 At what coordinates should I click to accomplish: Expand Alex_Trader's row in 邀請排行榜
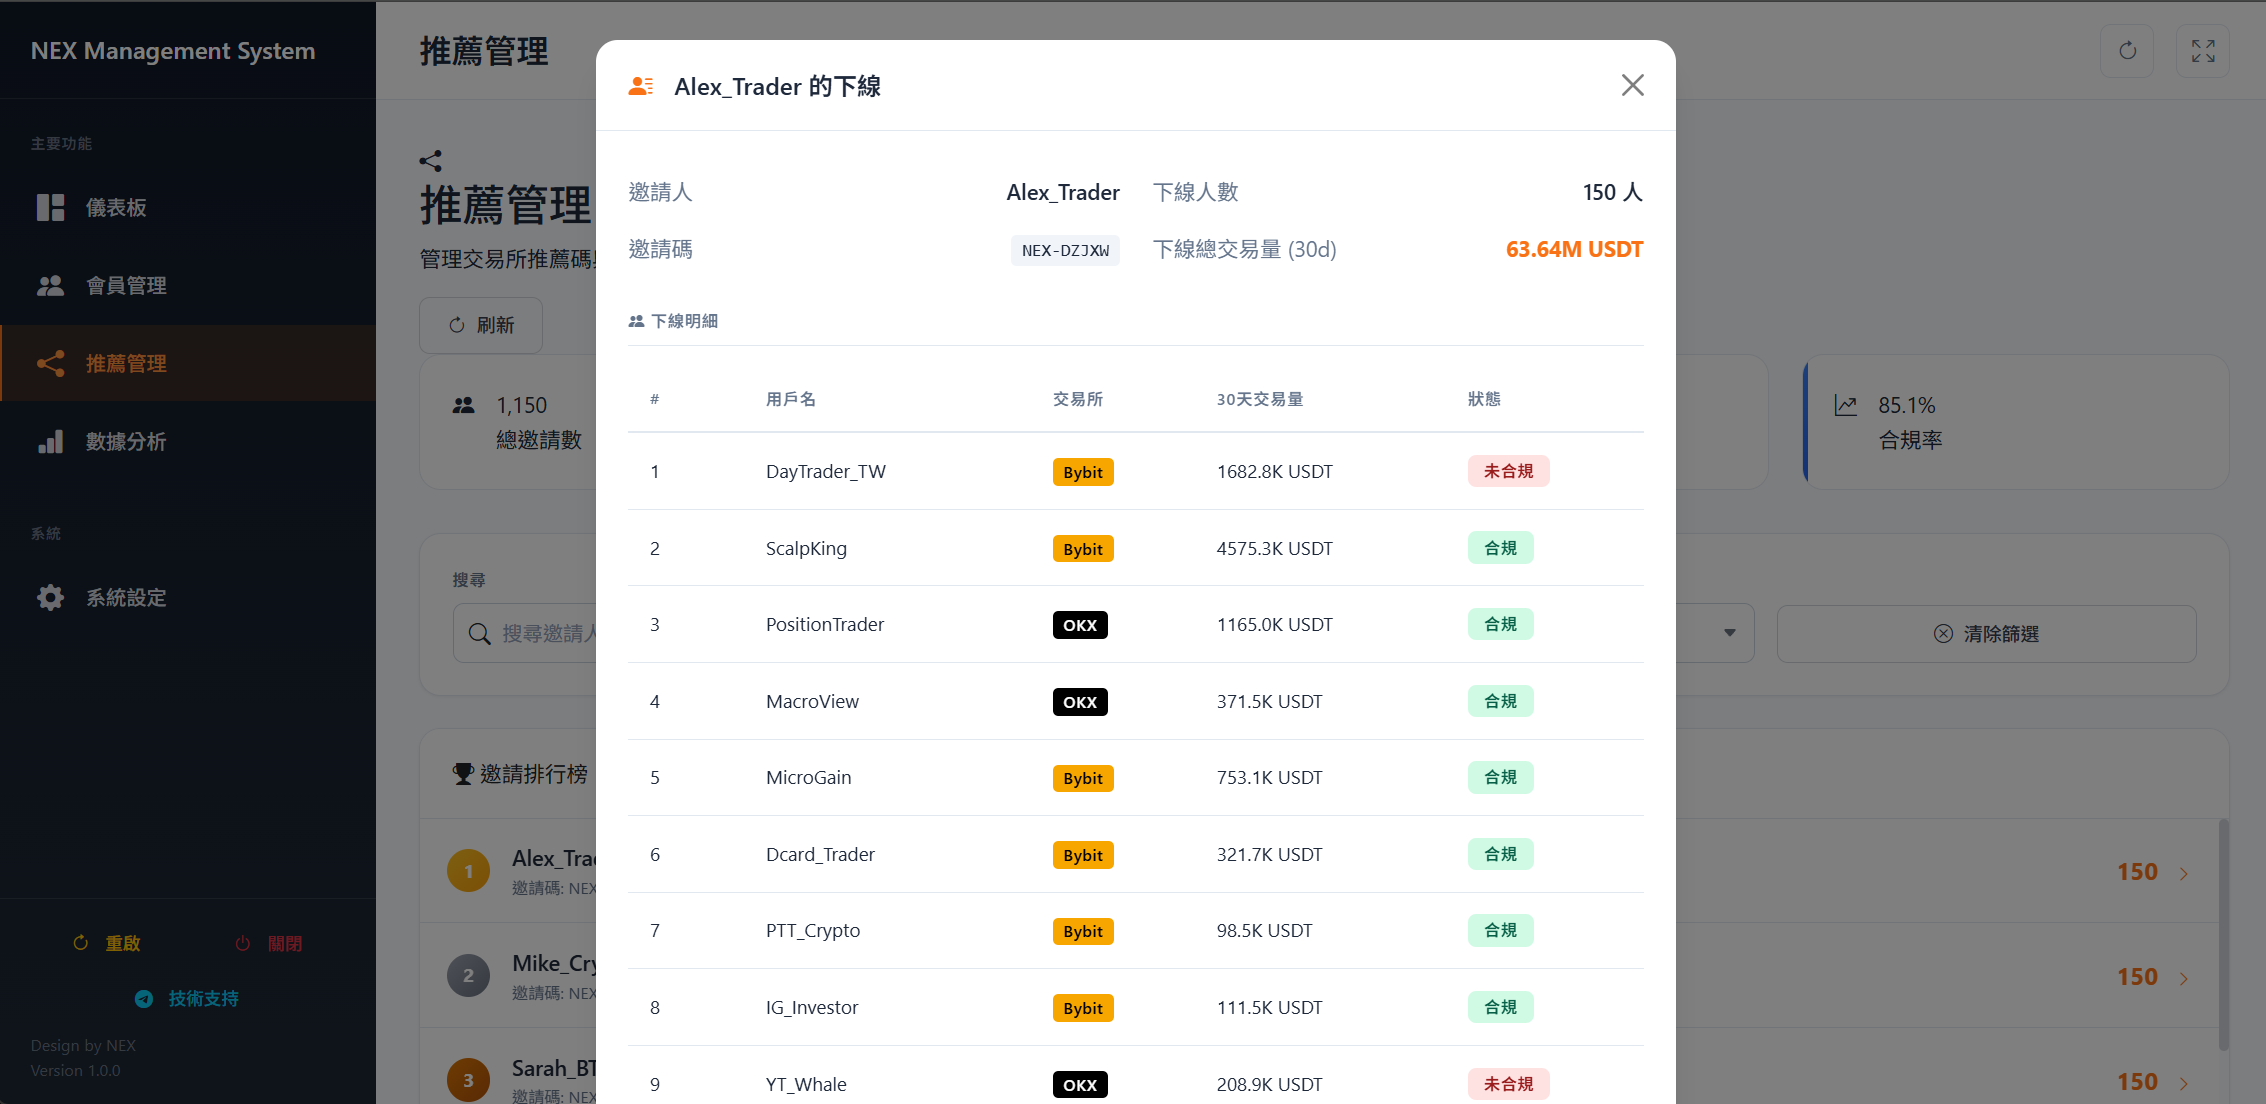click(2181, 872)
